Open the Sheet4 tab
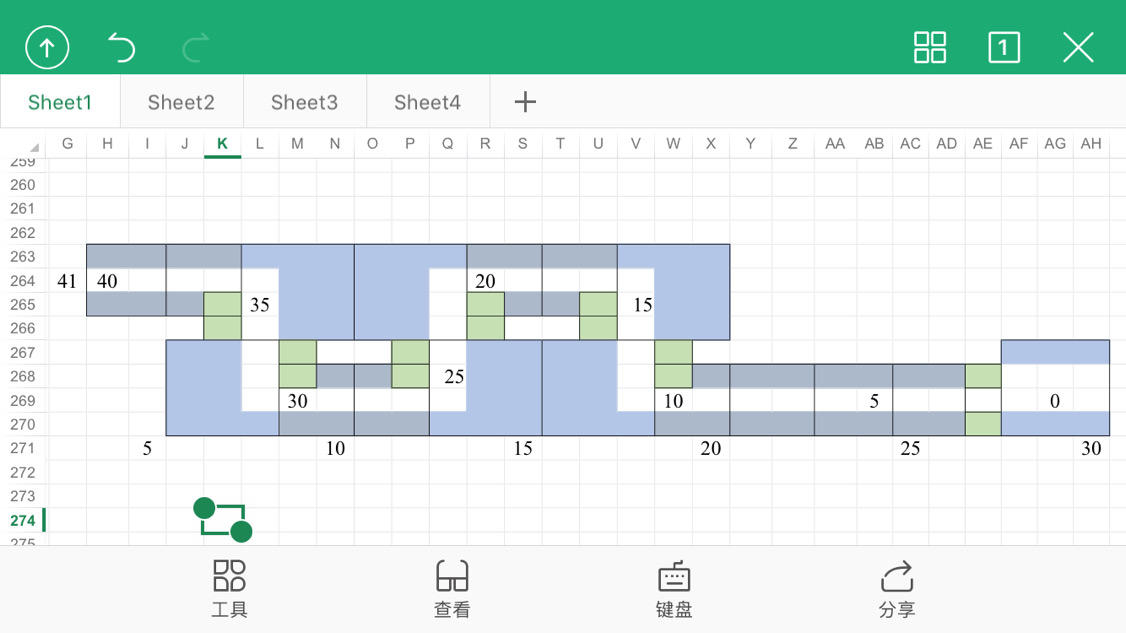Image resolution: width=1126 pixels, height=633 pixels. point(427,102)
